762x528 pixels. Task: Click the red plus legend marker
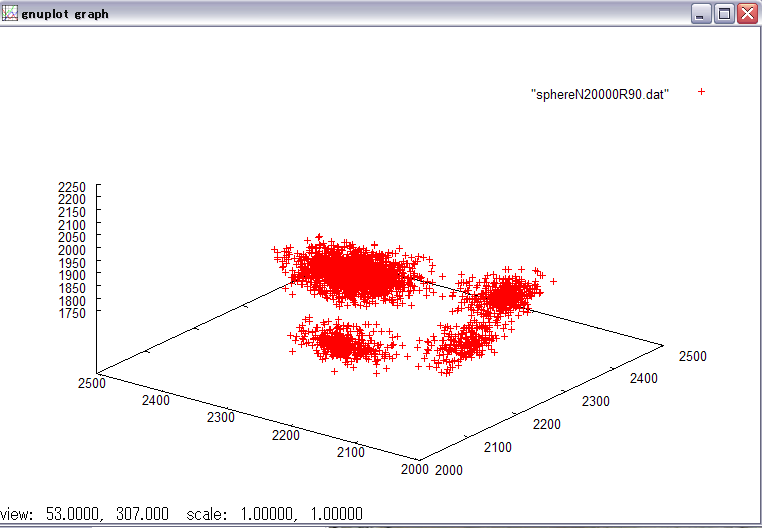tap(701, 91)
